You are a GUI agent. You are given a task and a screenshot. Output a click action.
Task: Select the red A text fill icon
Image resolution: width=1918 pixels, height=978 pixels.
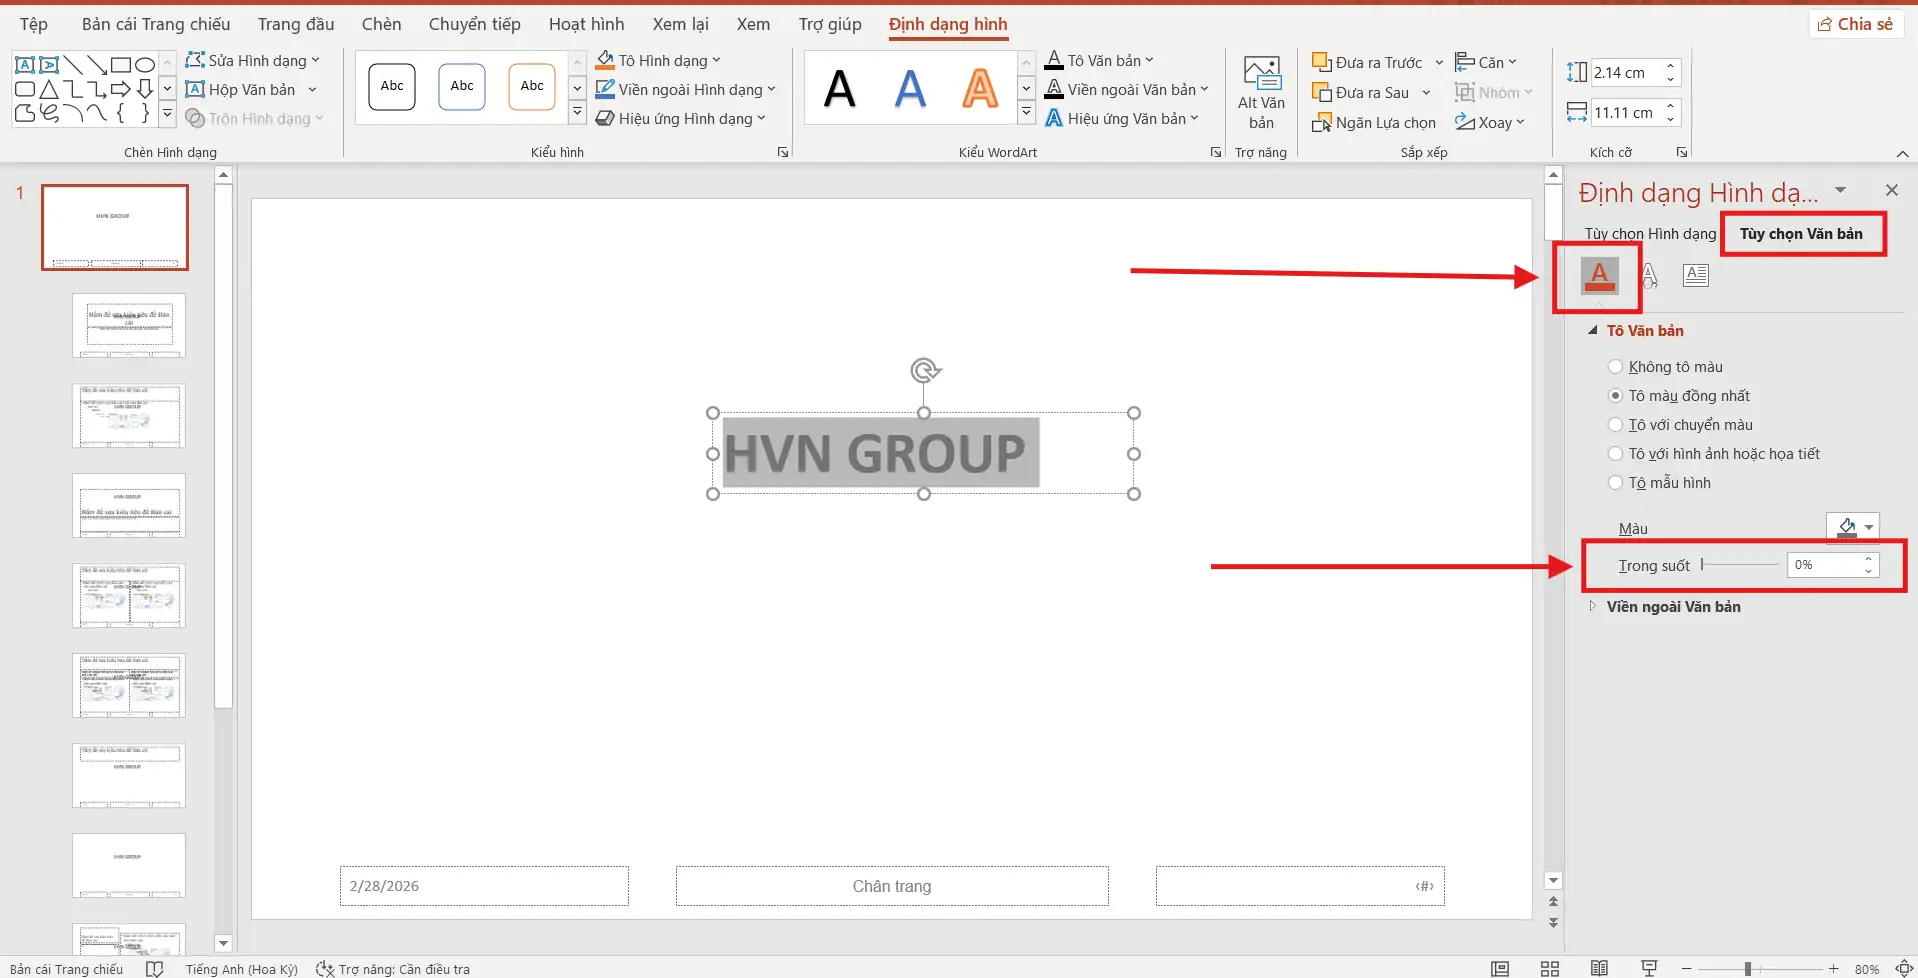(x=1598, y=276)
